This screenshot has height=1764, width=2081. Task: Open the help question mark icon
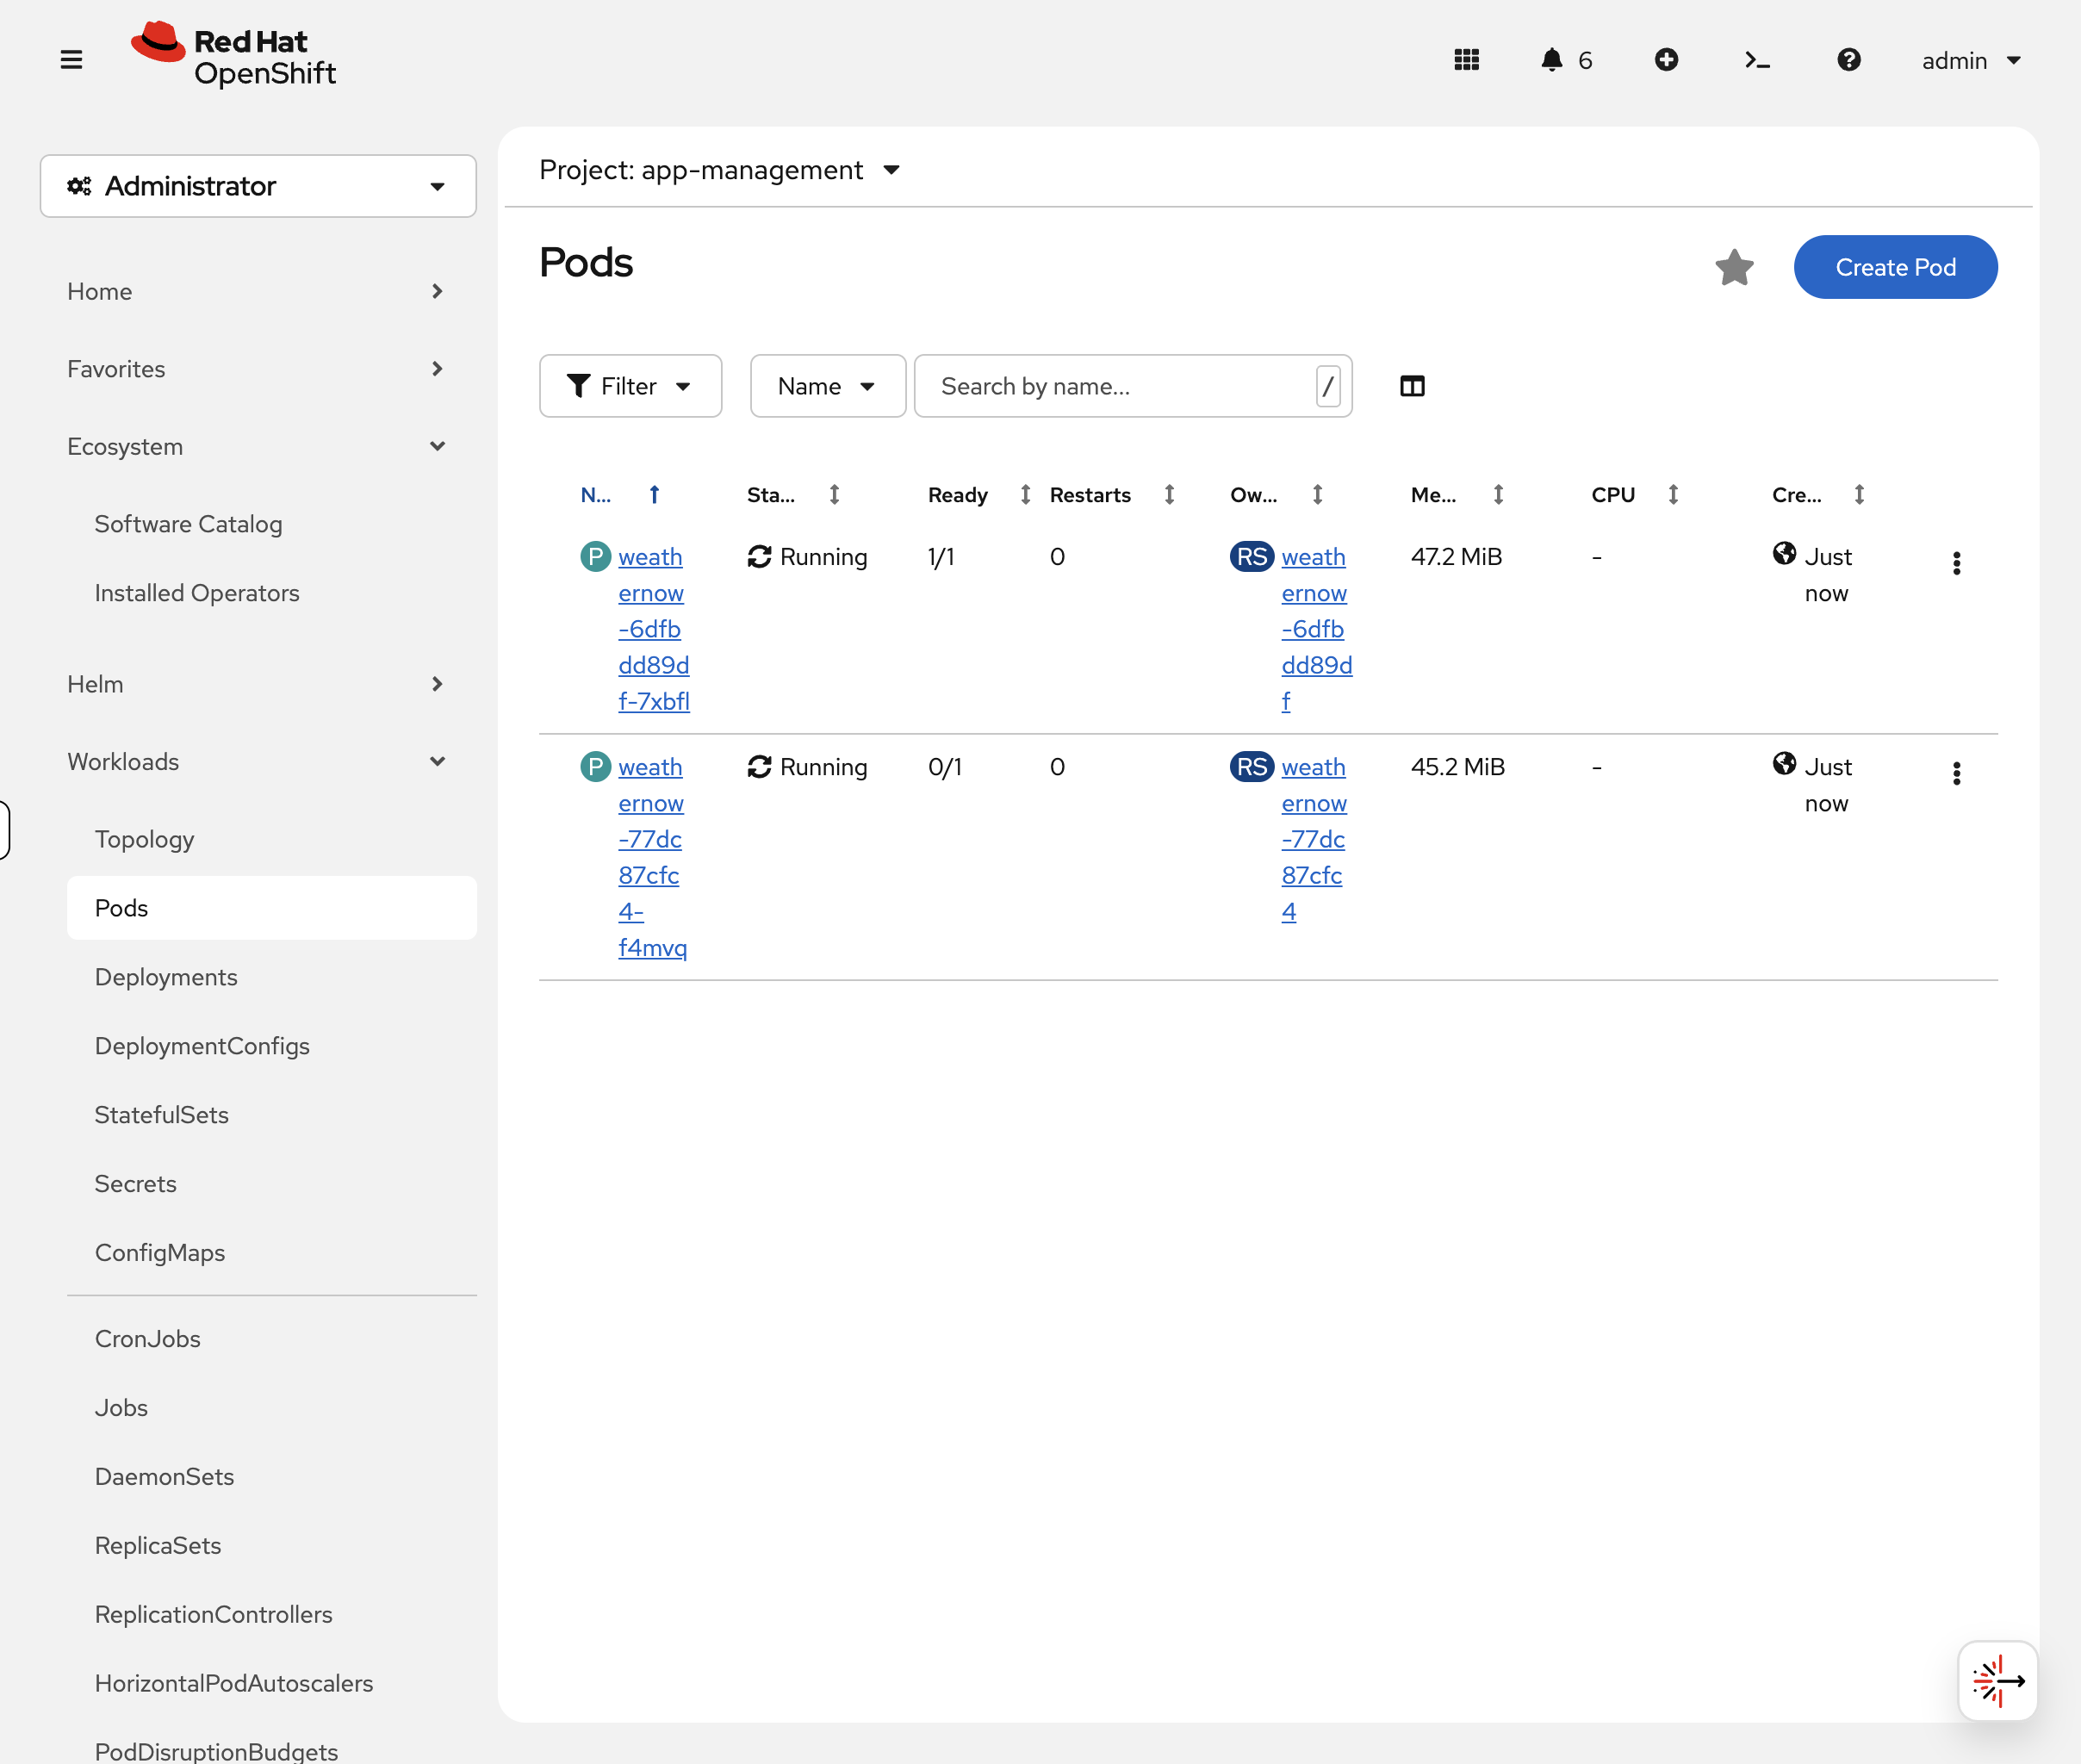[x=1848, y=60]
